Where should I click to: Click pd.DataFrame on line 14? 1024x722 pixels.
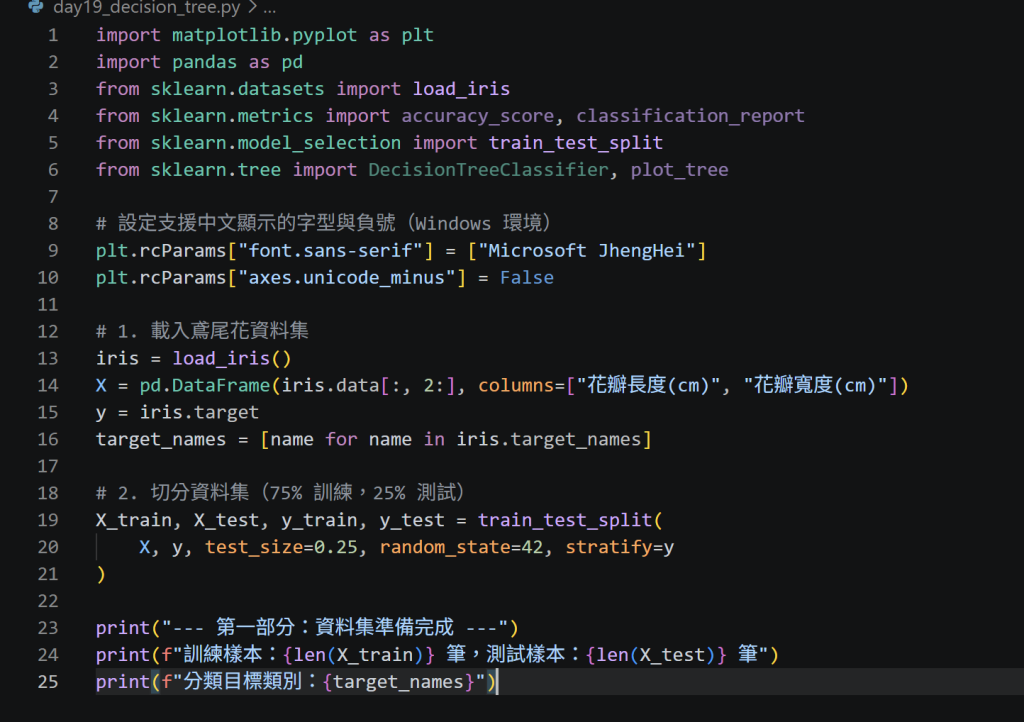coord(205,386)
